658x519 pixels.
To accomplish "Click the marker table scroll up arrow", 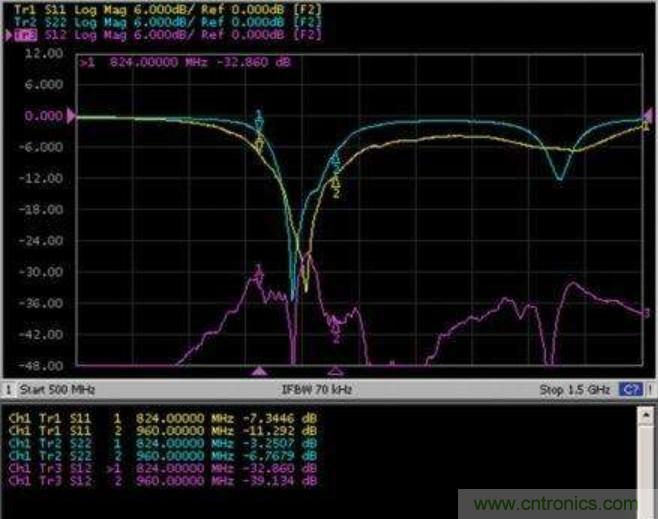I will (648, 411).
